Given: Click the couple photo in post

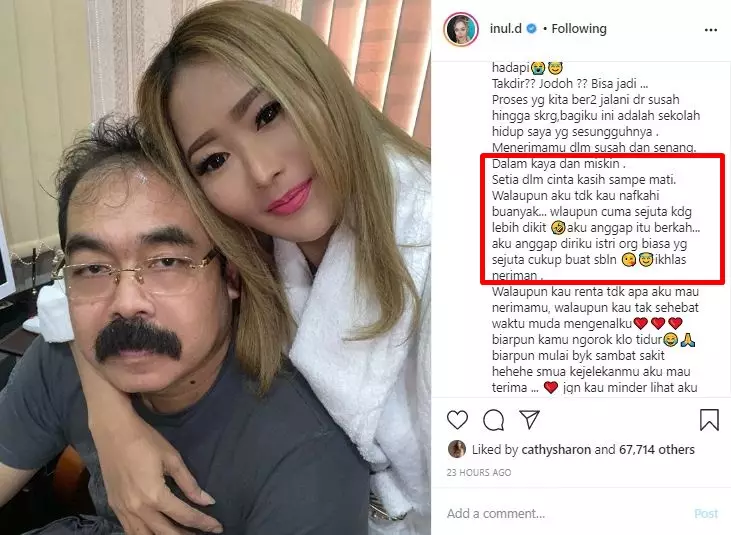Looking at the screenshot, I should (215, 268).
